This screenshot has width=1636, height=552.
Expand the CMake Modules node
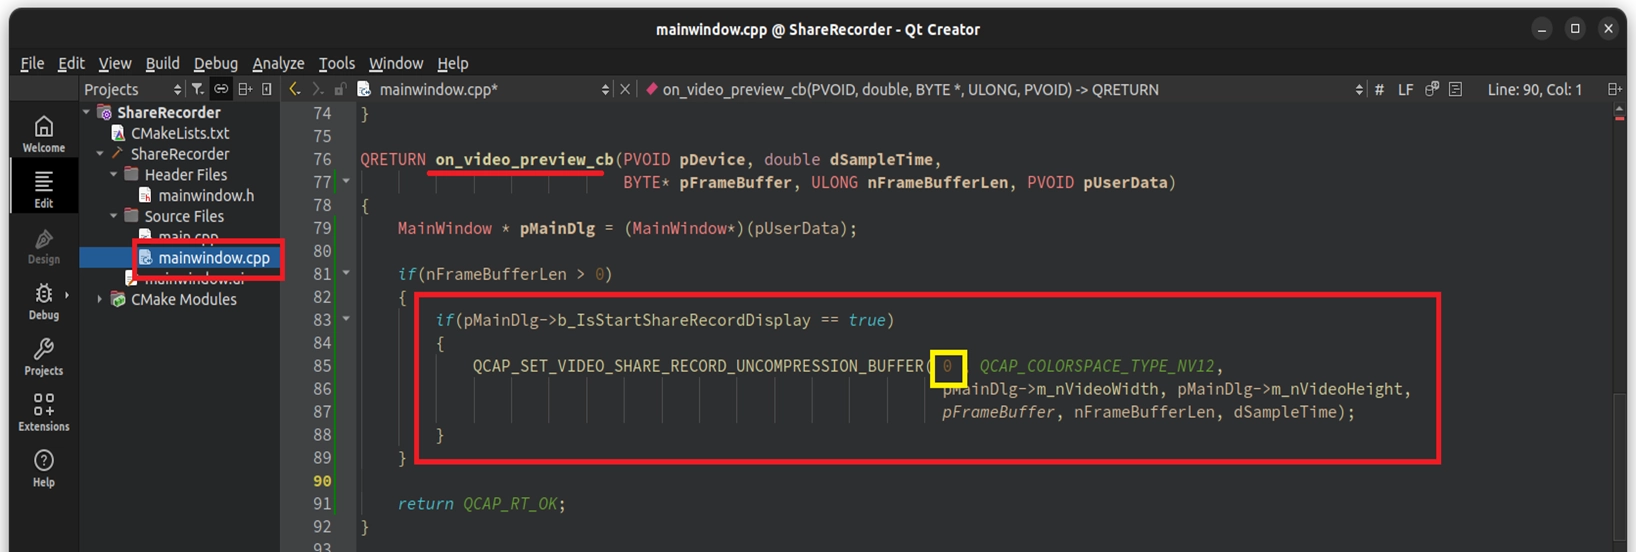pyautogui.click(x=99, y=299)
